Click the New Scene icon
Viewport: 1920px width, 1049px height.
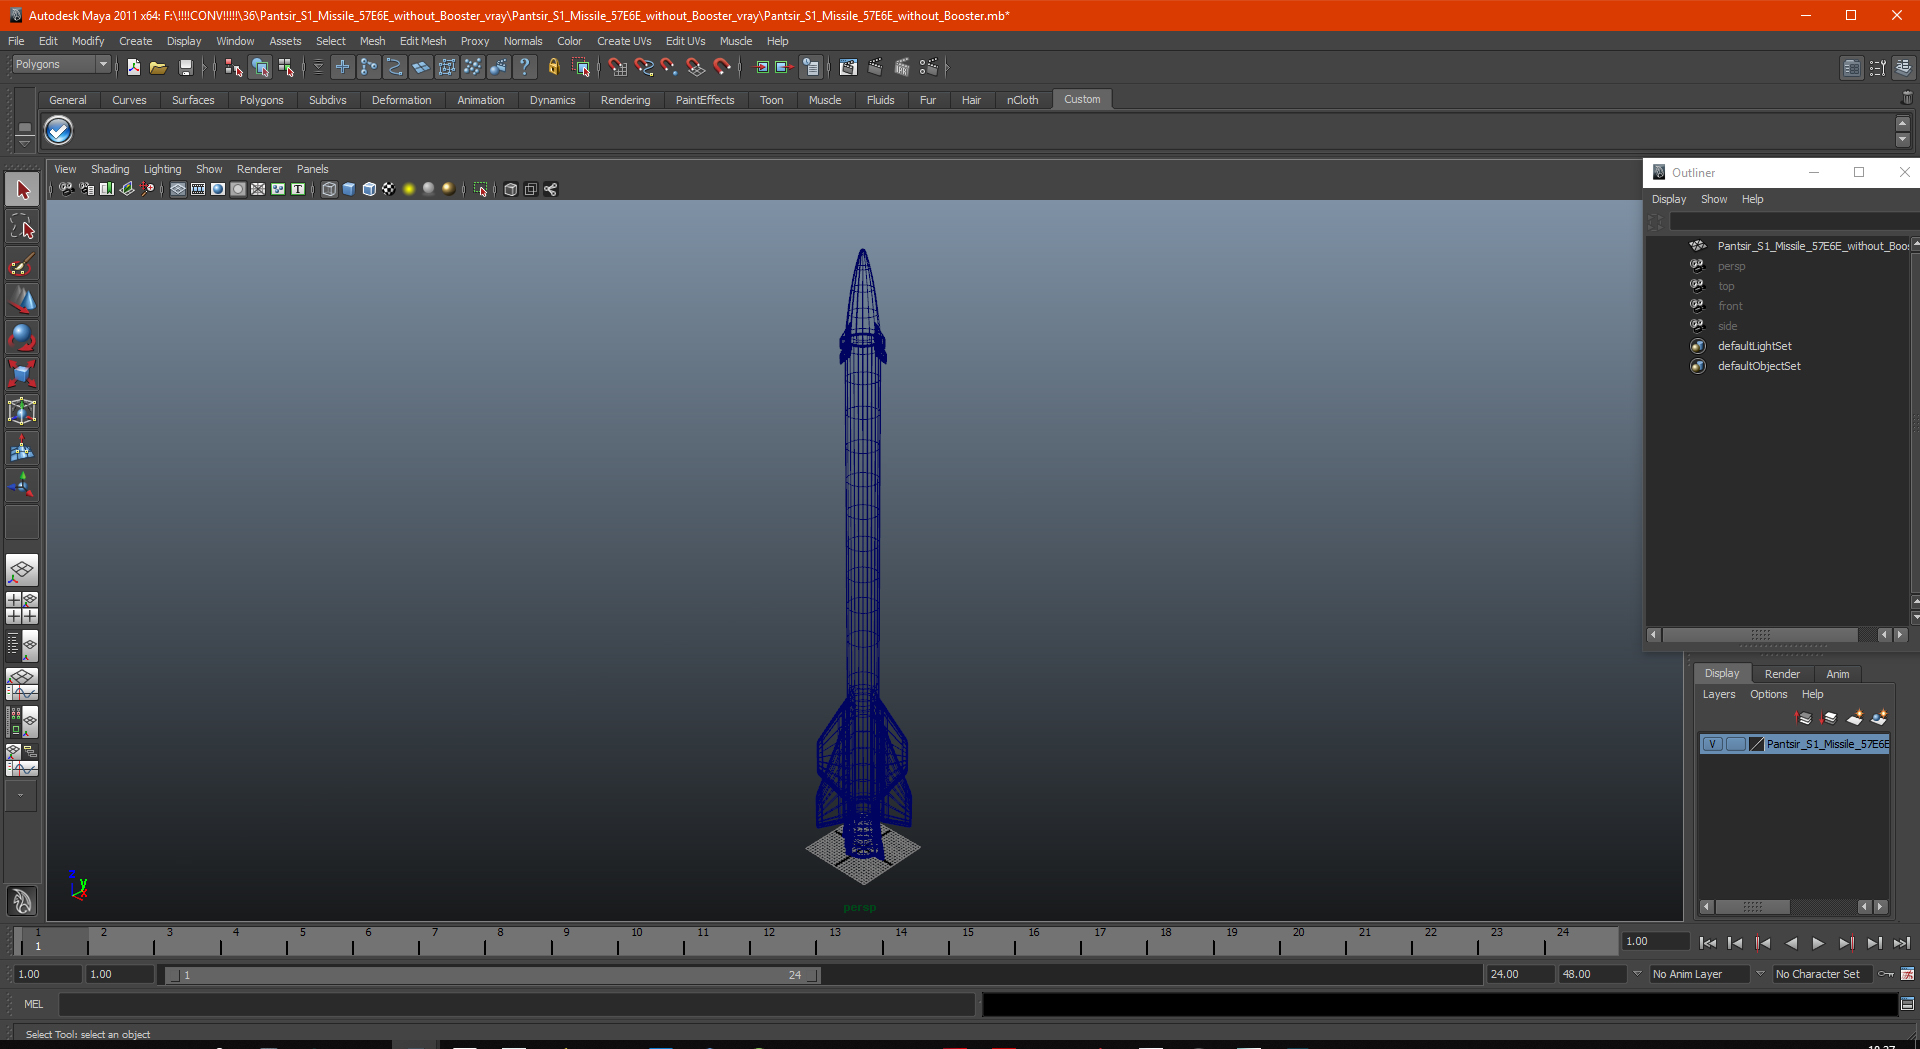(133, 67)
